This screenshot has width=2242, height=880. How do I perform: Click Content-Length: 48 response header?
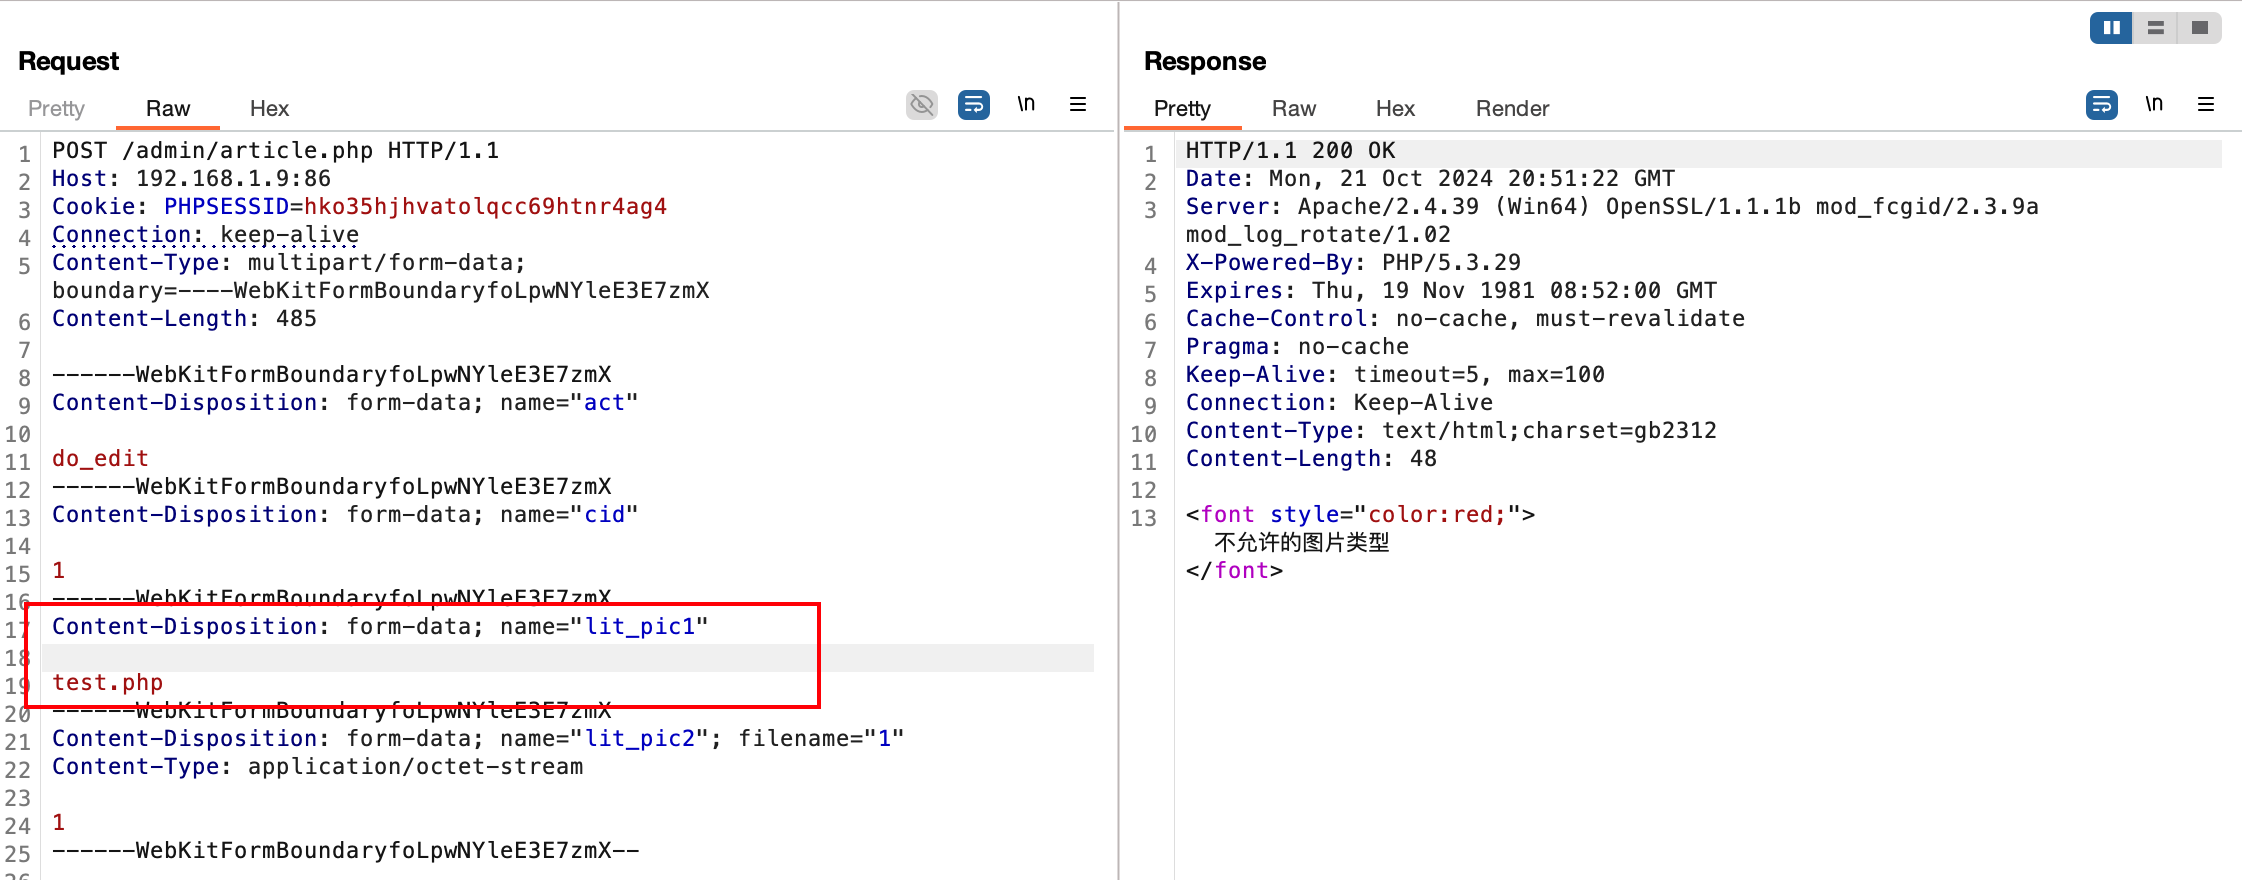pos(1311,459)
